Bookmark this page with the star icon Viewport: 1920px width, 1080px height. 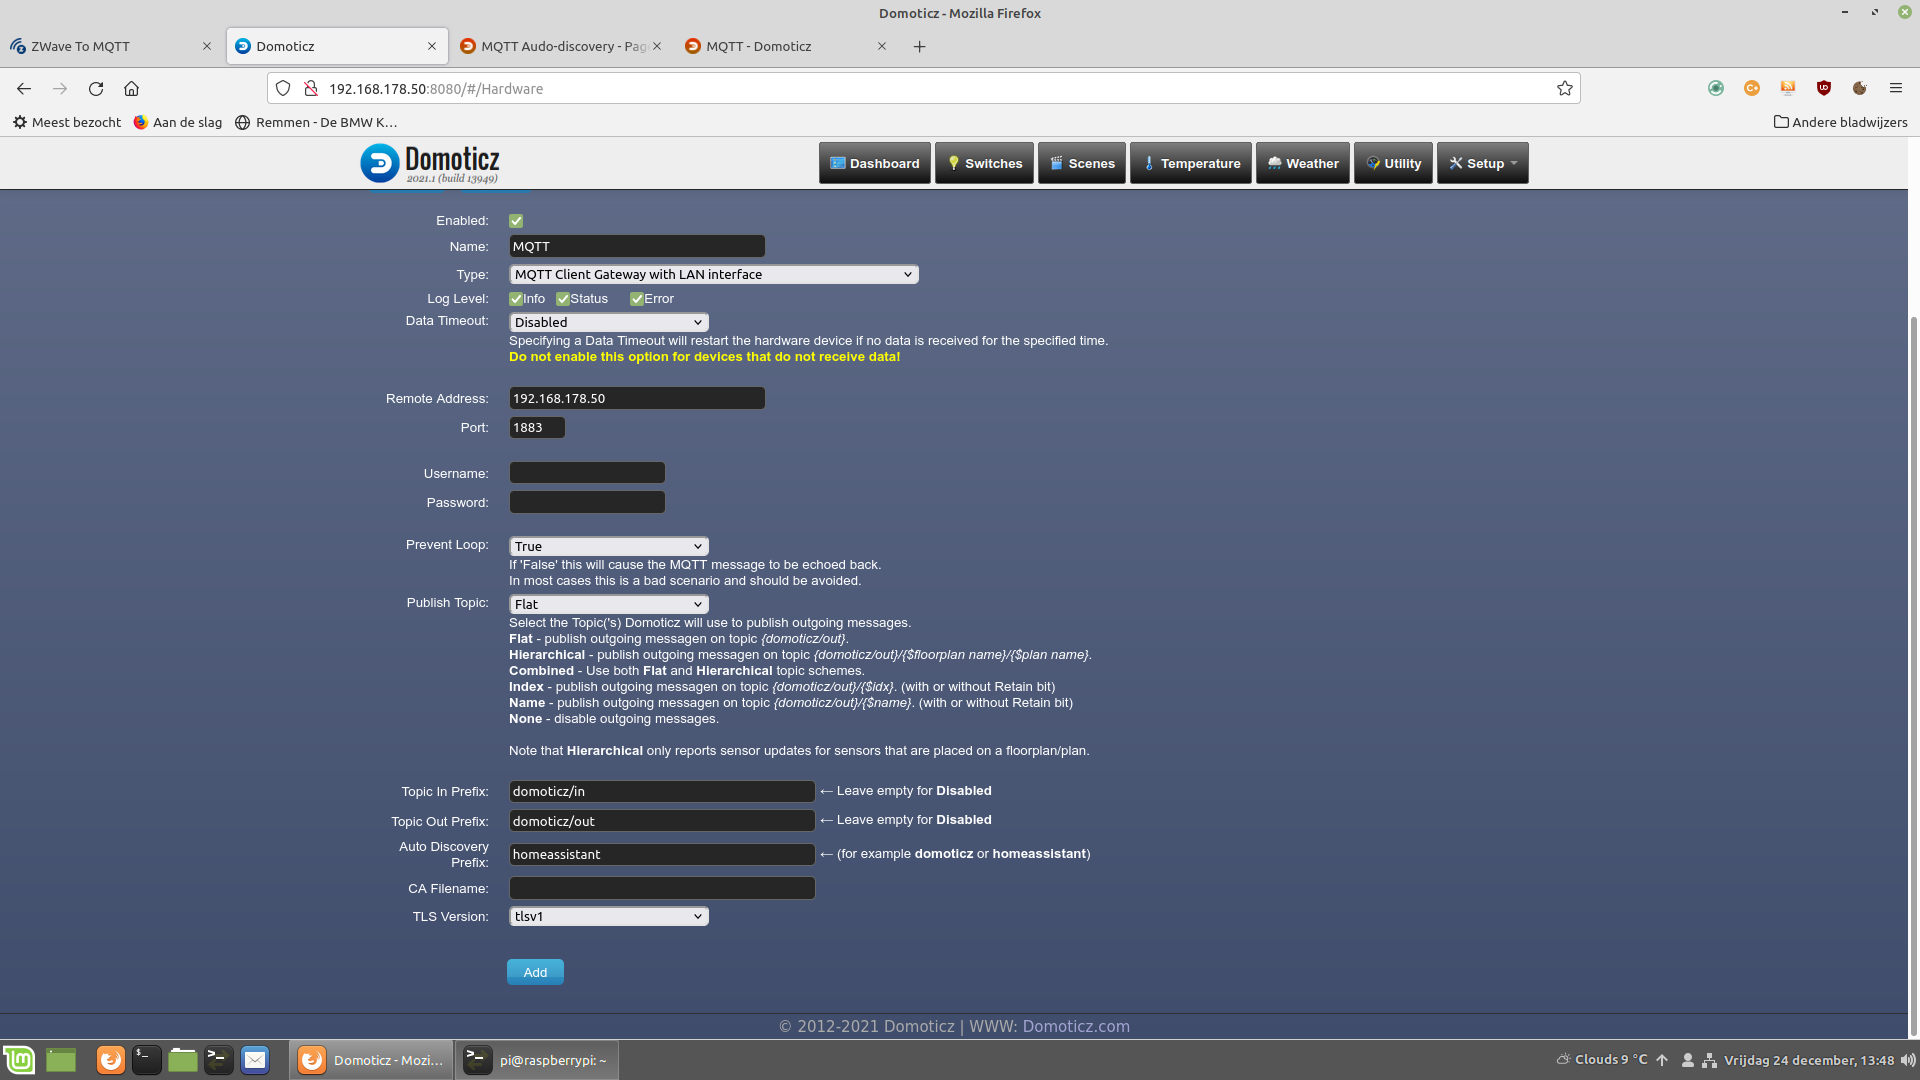1565,88
